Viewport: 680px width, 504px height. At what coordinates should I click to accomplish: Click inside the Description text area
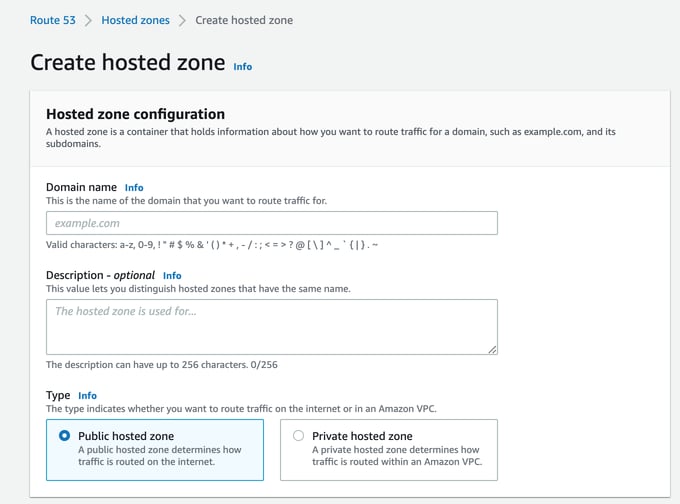pos(271,326)
